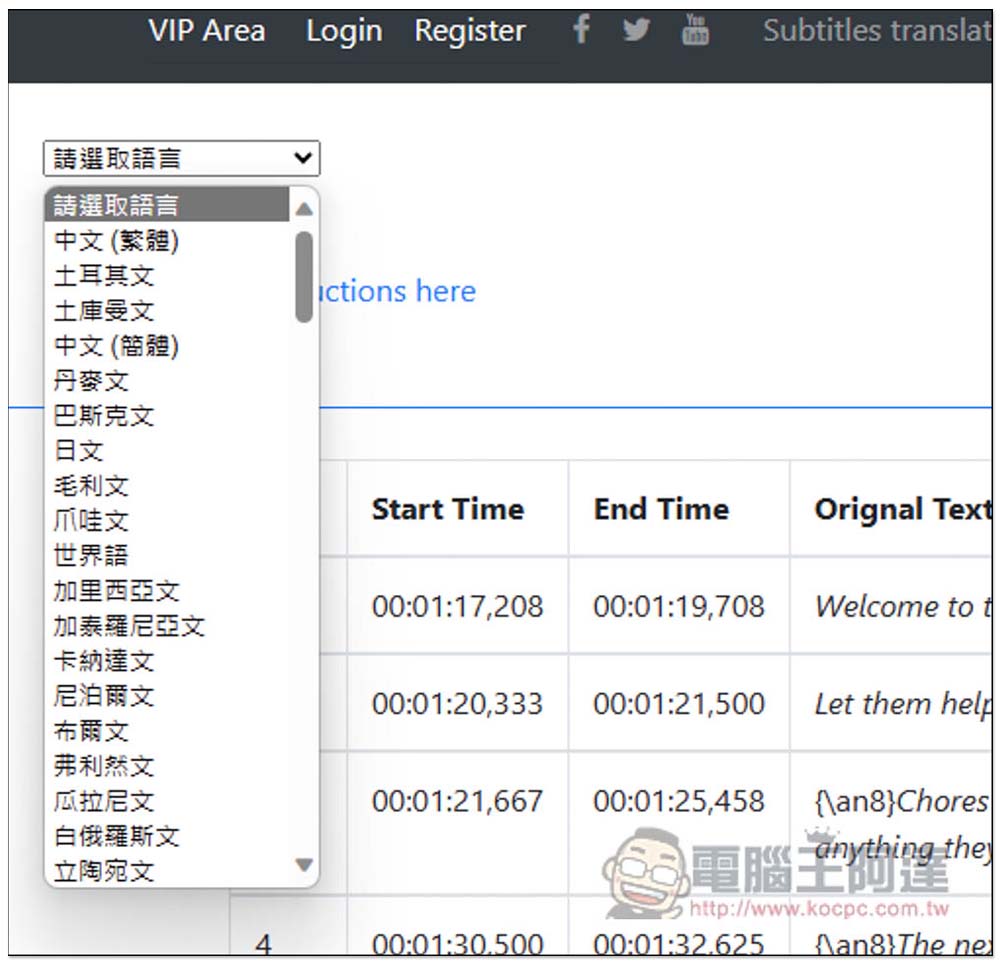The image size is (1000, 966).
Task: Expand the 請選取語言 language combo box
Action: pos(181,158)
